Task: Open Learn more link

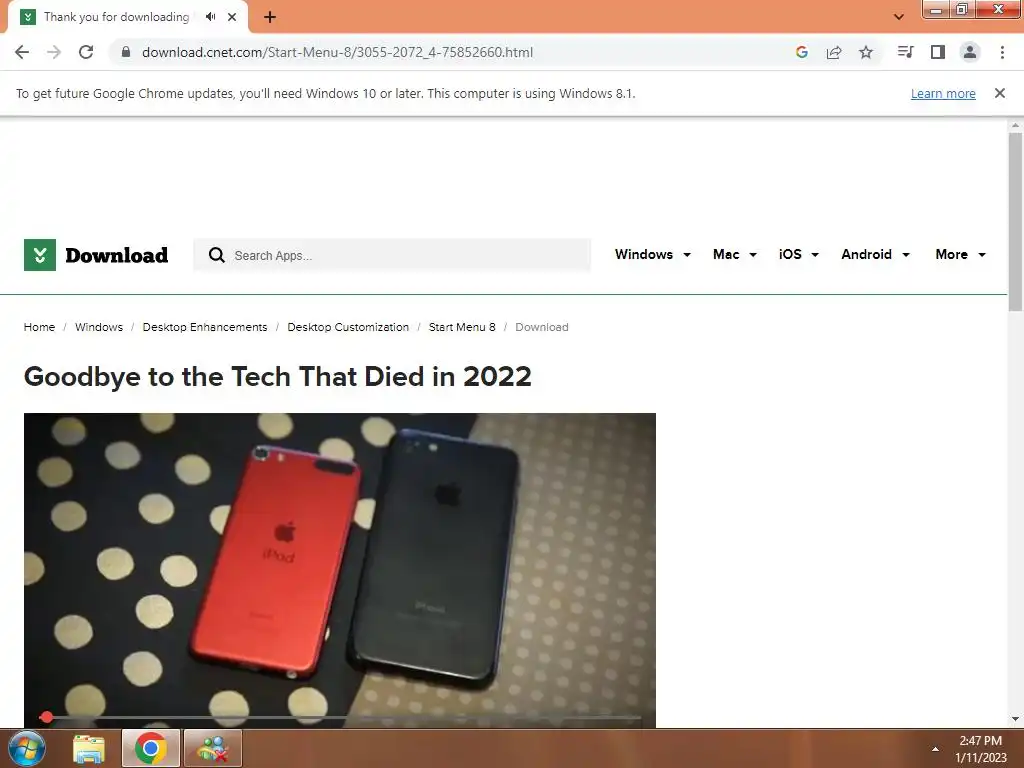Action: [x=943, y=93]
